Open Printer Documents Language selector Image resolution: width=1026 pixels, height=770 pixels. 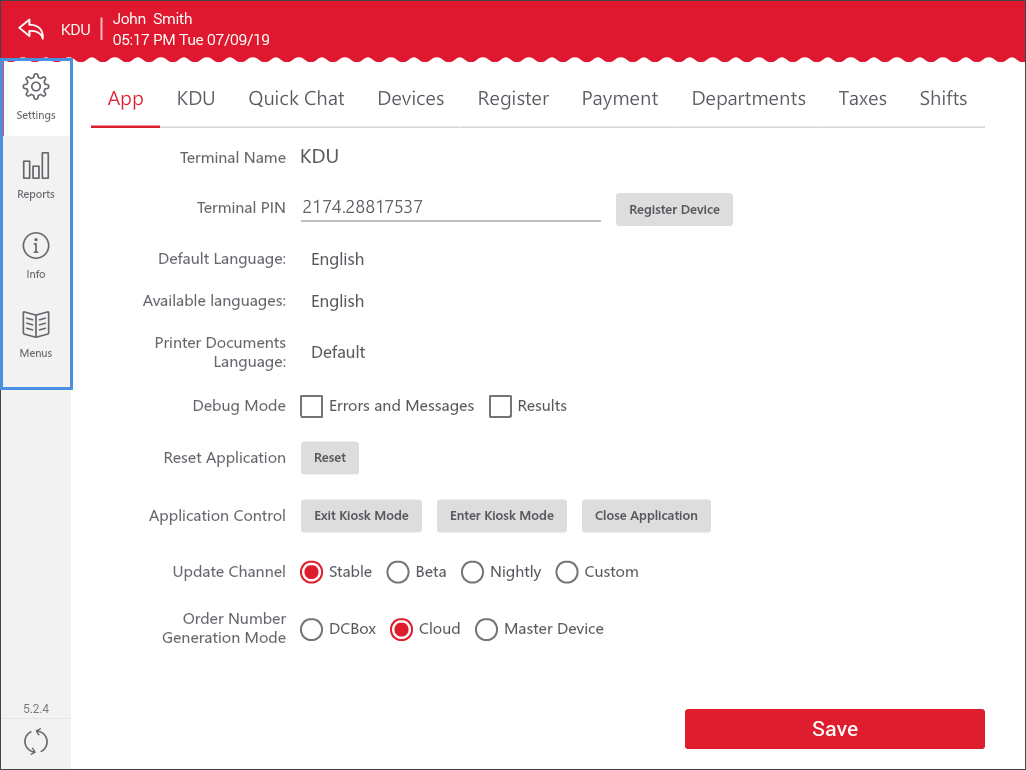click(338, 352)
